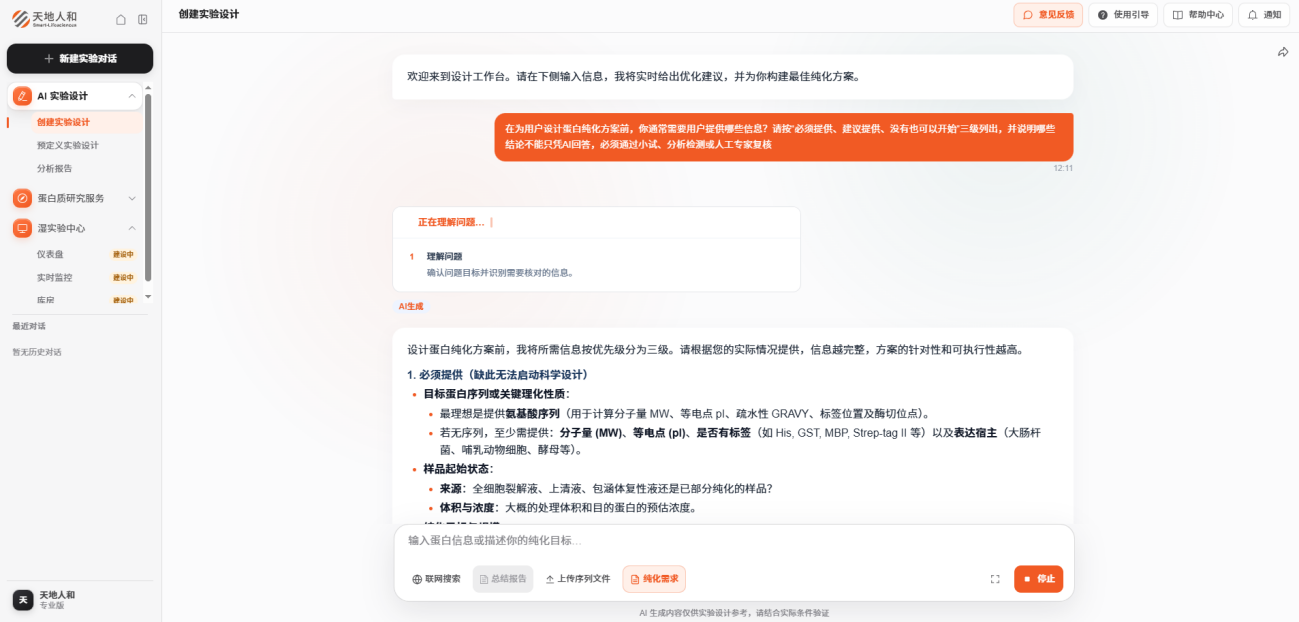This screenshot has width=1299, height=622.
Task: Click the orange user message bubble
Action: coord(784,137)
